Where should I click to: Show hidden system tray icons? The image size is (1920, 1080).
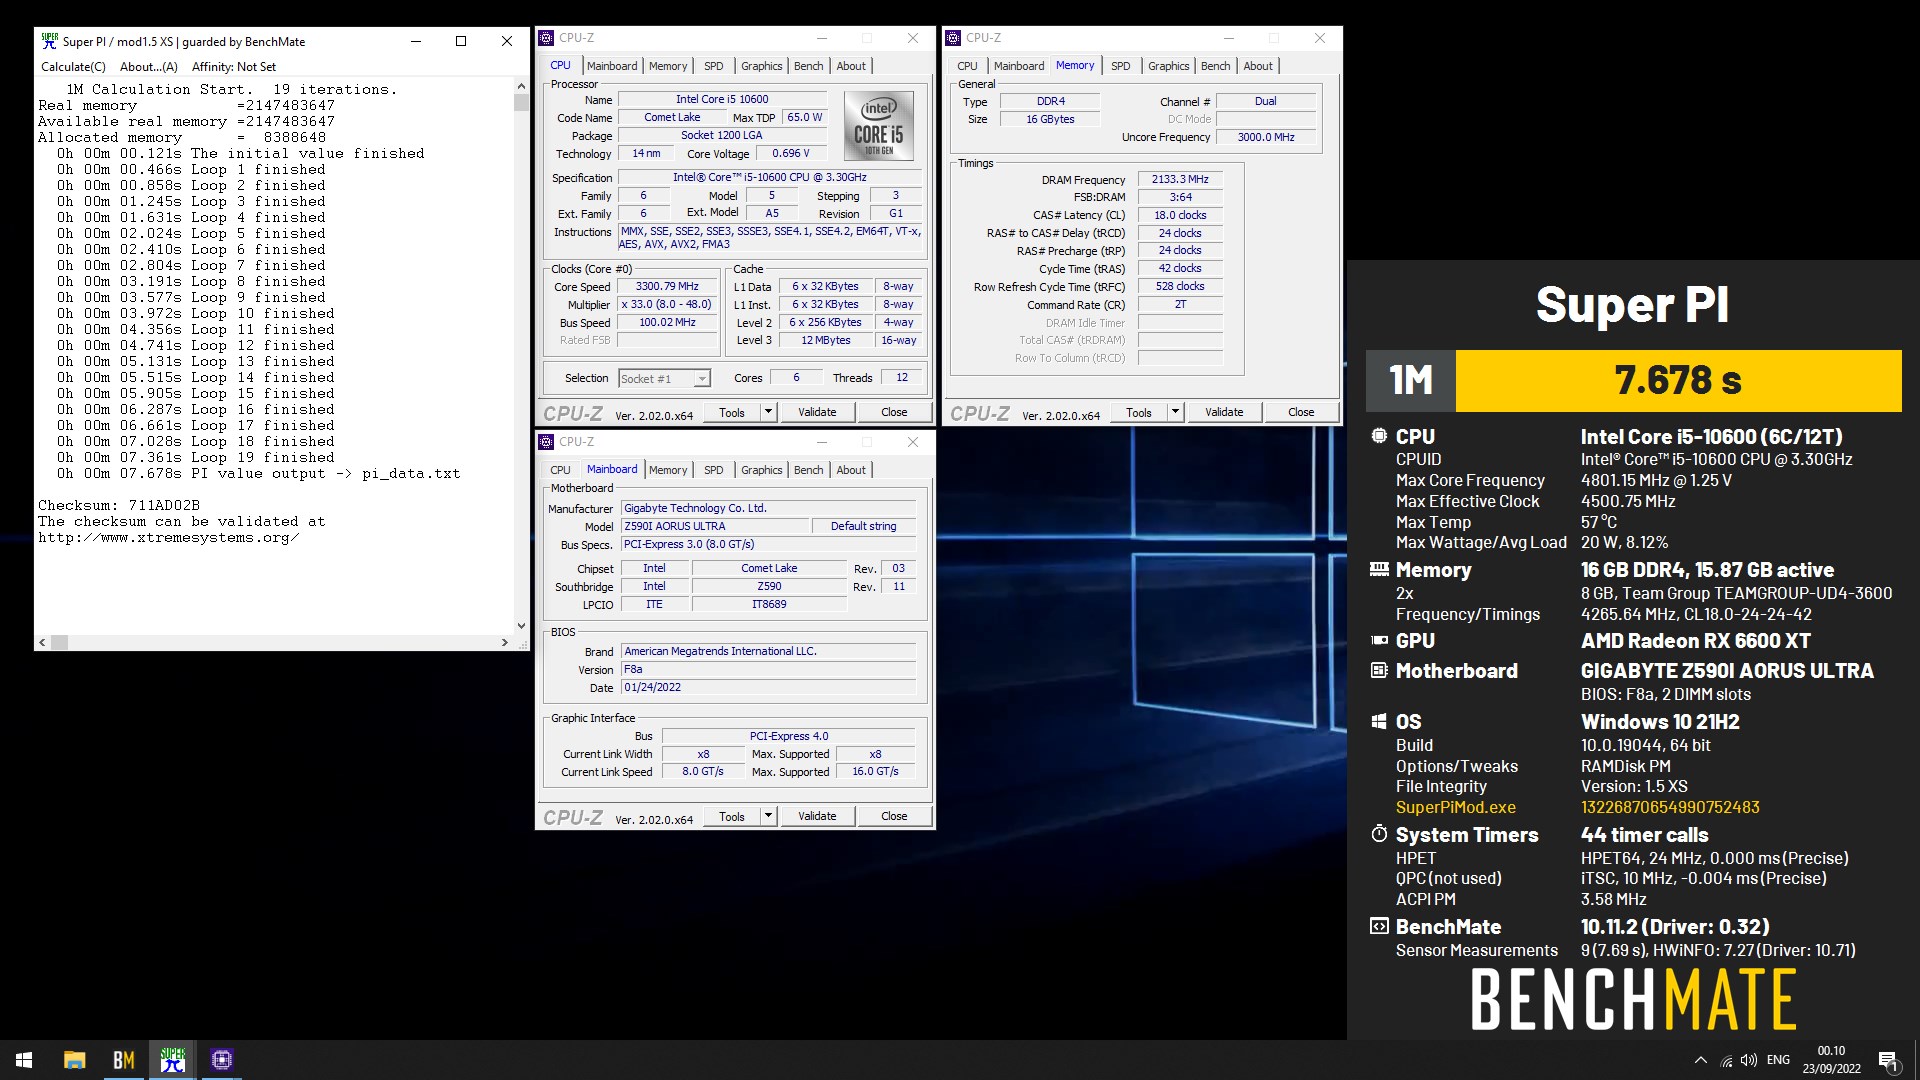(1700, 1060)
